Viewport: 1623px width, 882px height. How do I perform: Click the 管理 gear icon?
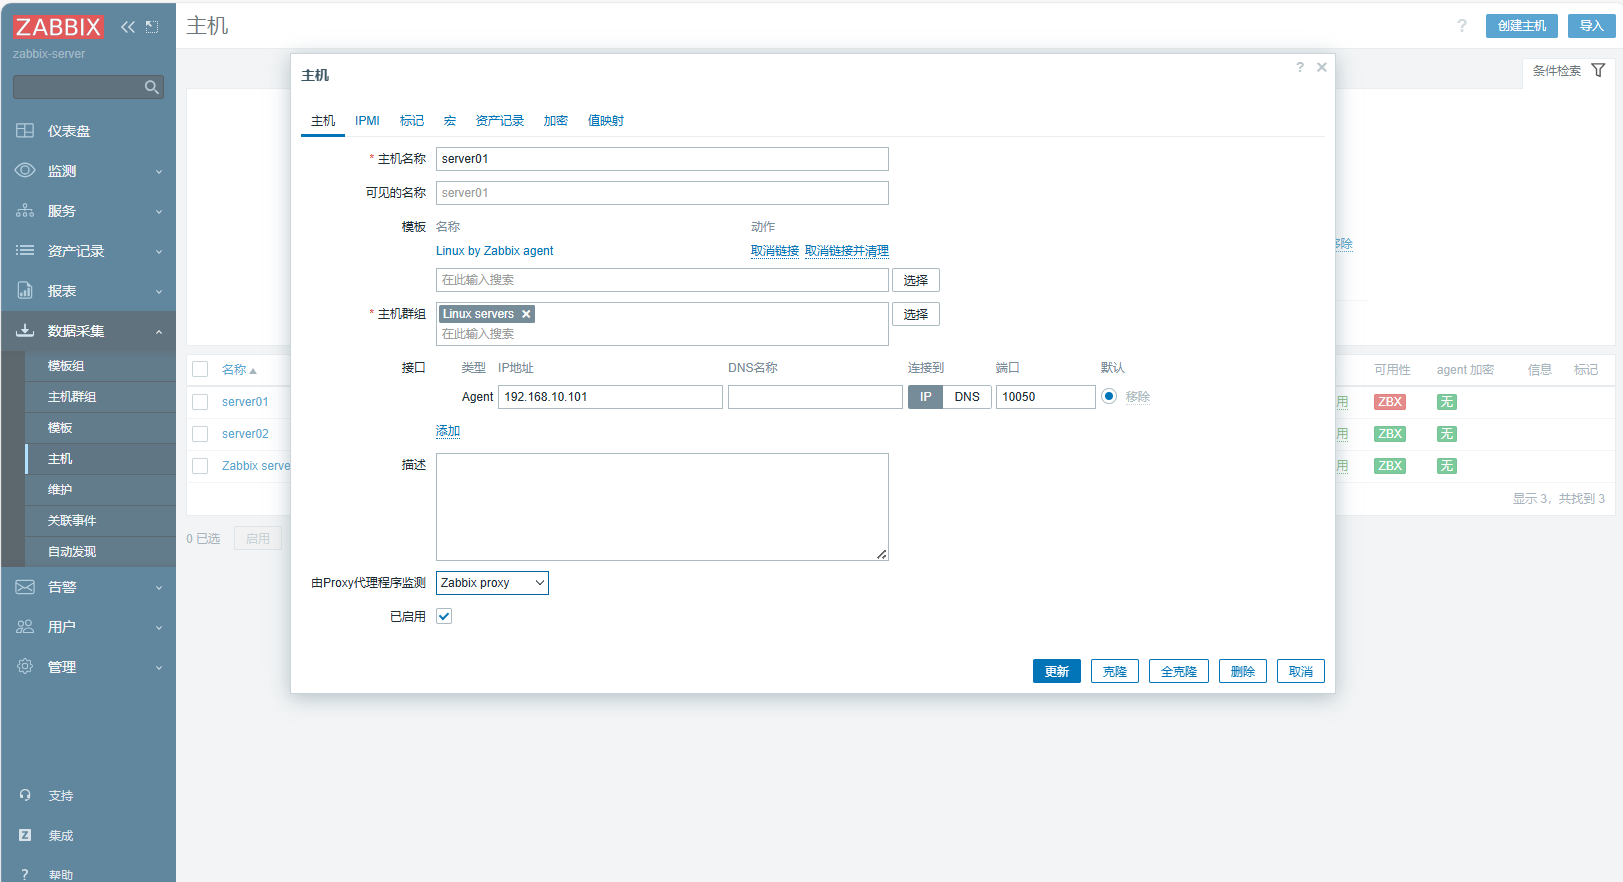(25, 667)
